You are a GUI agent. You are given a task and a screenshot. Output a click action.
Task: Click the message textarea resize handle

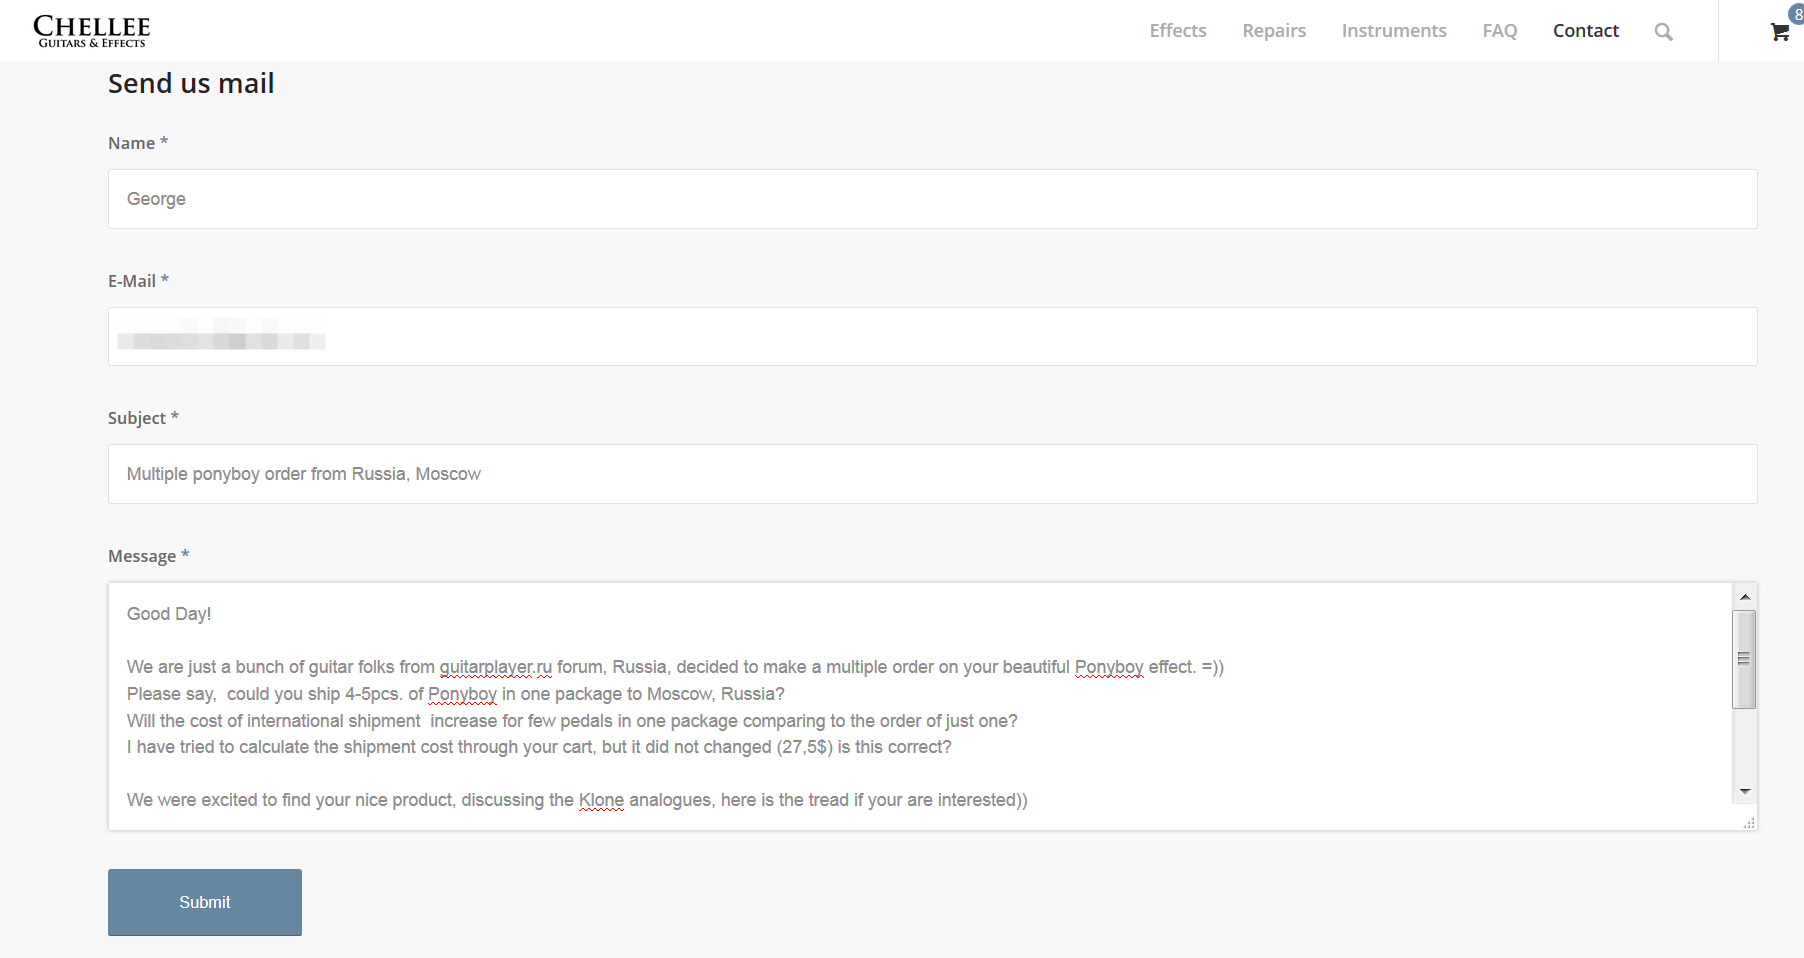pyautogui.click(x=1749, y=823)
